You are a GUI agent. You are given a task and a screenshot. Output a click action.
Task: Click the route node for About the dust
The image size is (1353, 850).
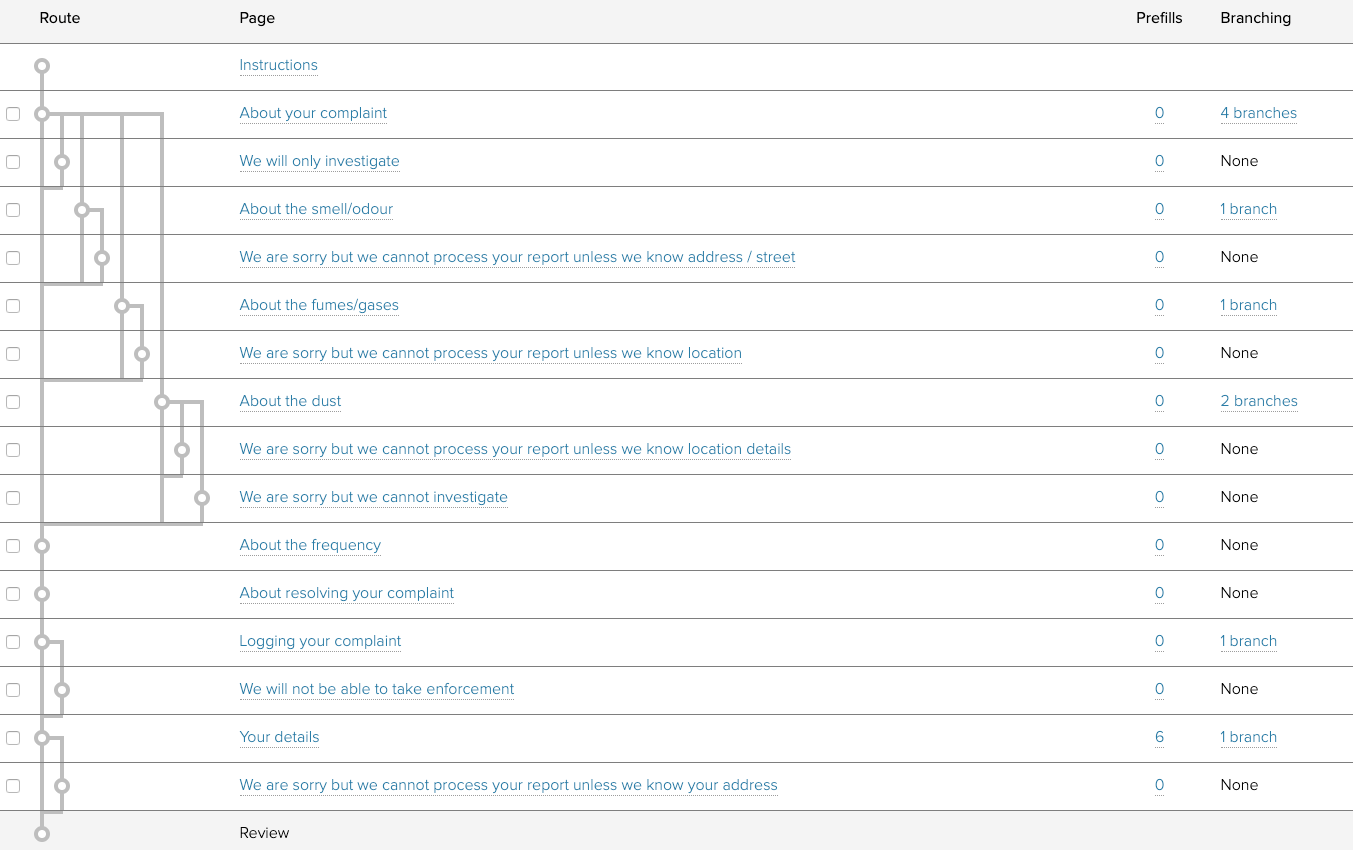pos(161,402)
